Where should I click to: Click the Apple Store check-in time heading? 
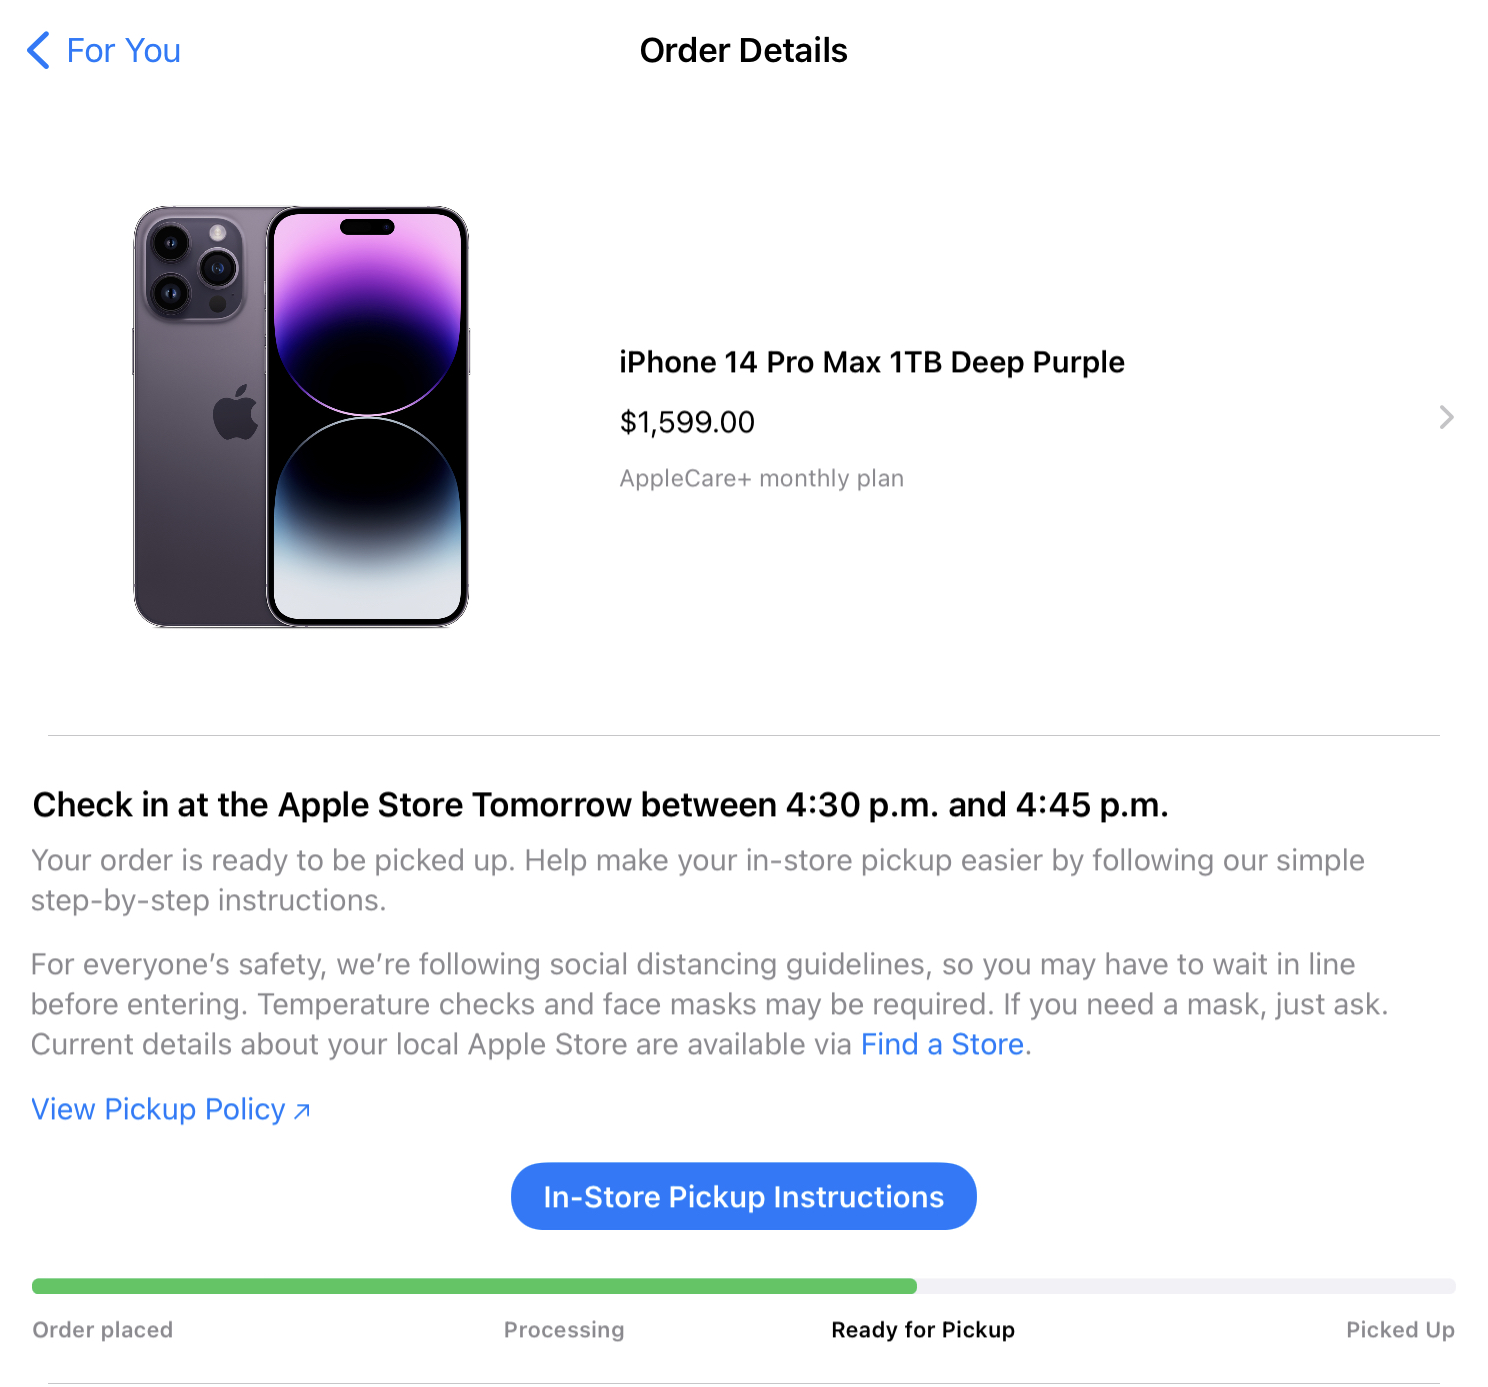pyautogui.click(x=600, y=805)
